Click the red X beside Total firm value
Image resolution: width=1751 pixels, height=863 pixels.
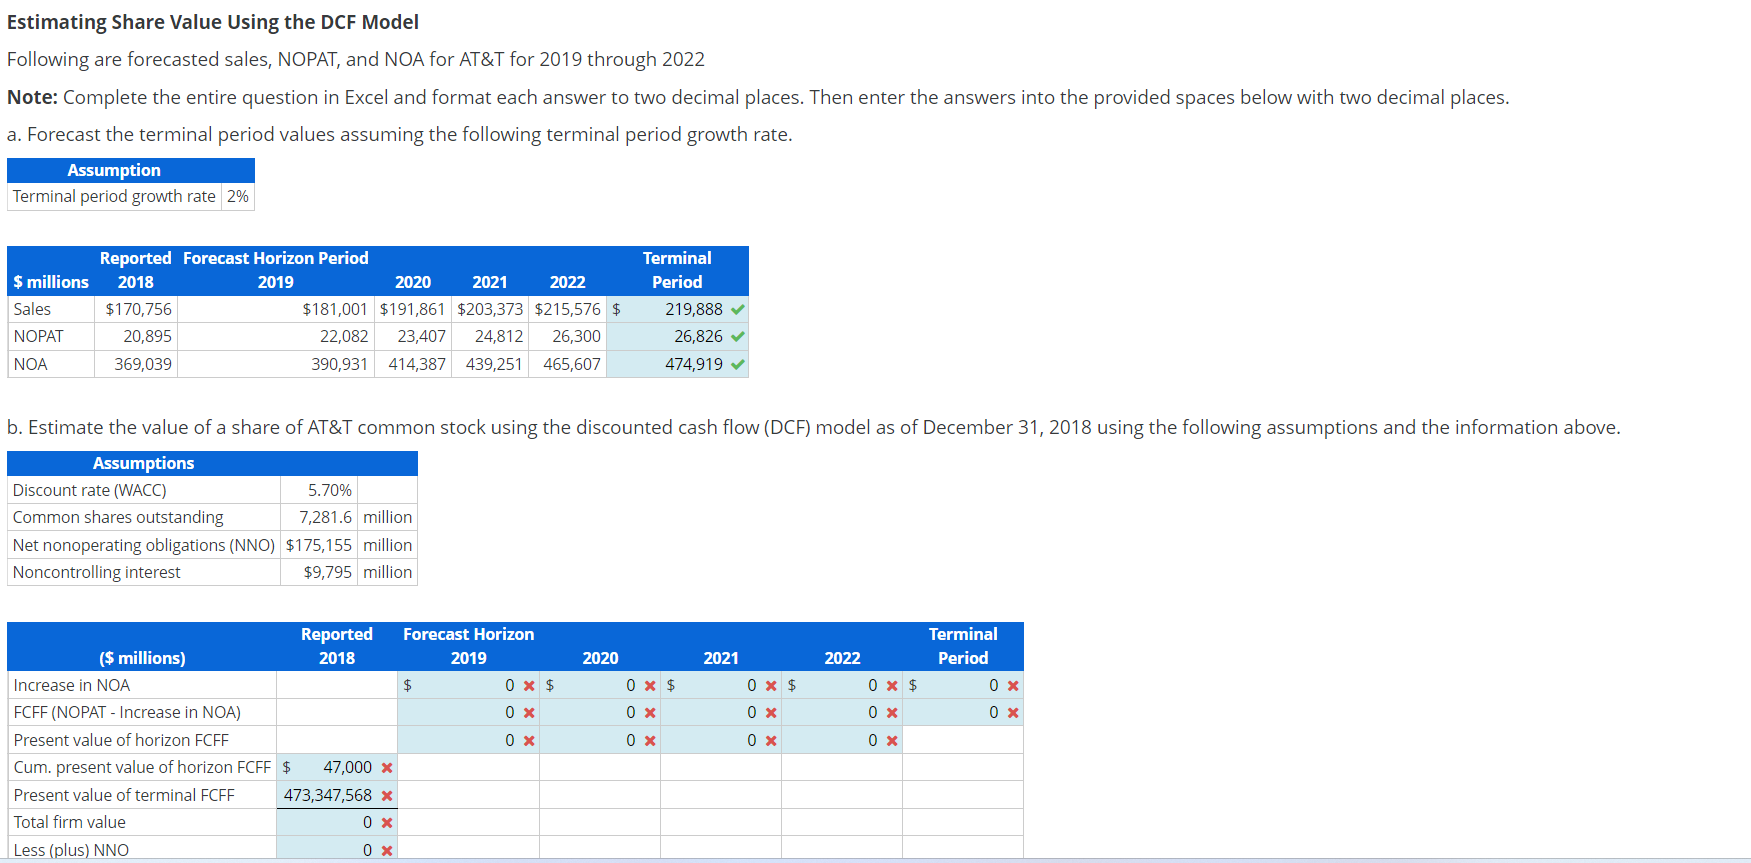(x=387, y=823)
